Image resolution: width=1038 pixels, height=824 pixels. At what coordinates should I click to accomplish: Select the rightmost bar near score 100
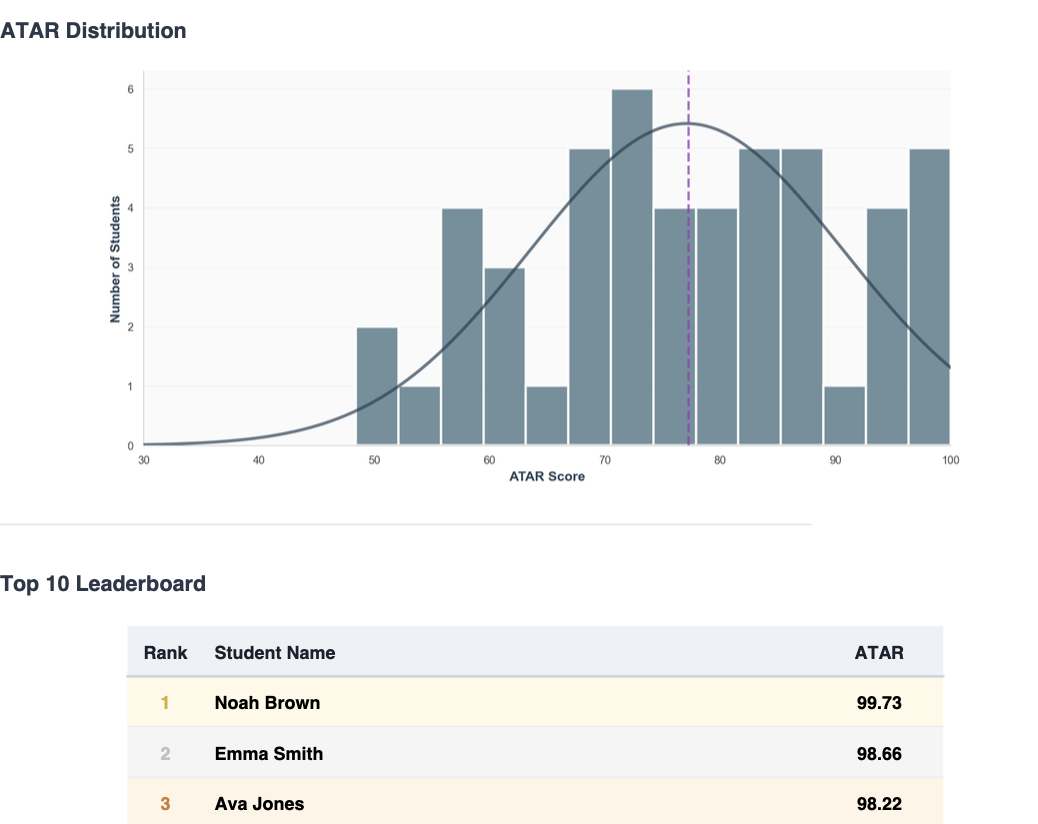point(928,300)
